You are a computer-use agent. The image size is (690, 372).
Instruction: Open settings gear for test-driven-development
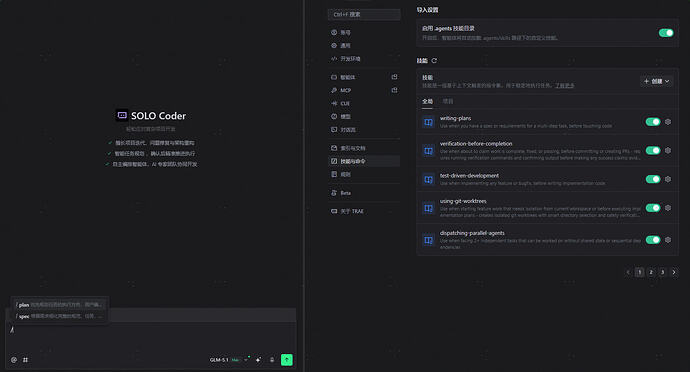tap(668, 179)
